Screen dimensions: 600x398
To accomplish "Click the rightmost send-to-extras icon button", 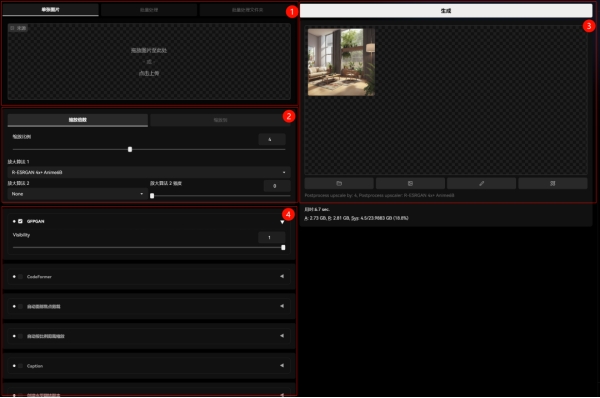I will point(553,183).
